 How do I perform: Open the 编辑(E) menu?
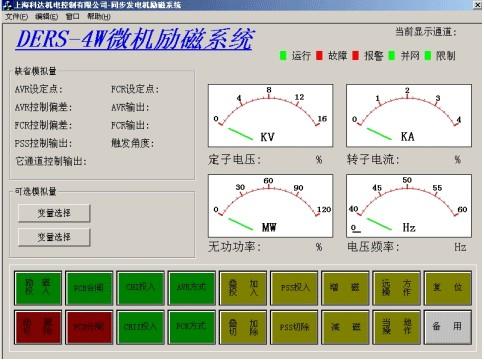pos(46,17)
